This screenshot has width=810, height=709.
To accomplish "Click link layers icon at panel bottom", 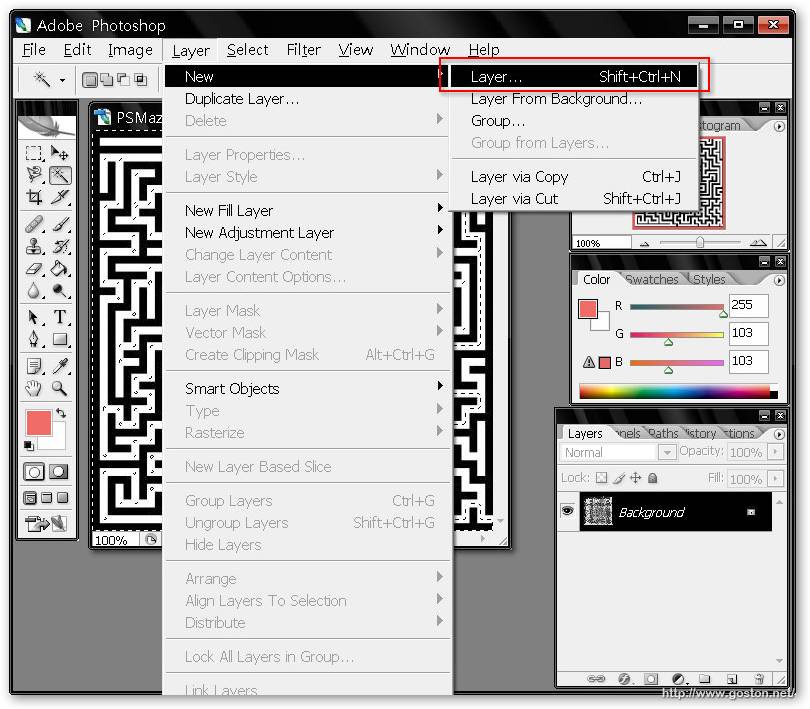I will pyautogui.click(x=596, y=679).
